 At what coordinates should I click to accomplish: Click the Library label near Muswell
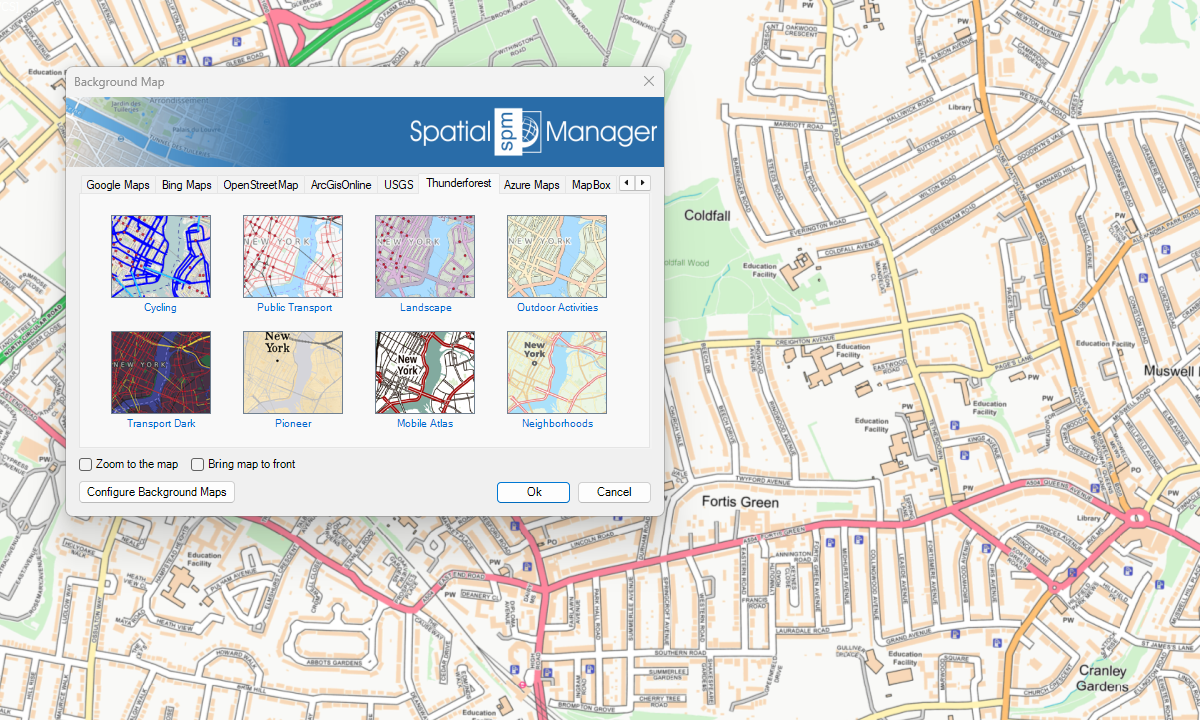(1090, 519)
